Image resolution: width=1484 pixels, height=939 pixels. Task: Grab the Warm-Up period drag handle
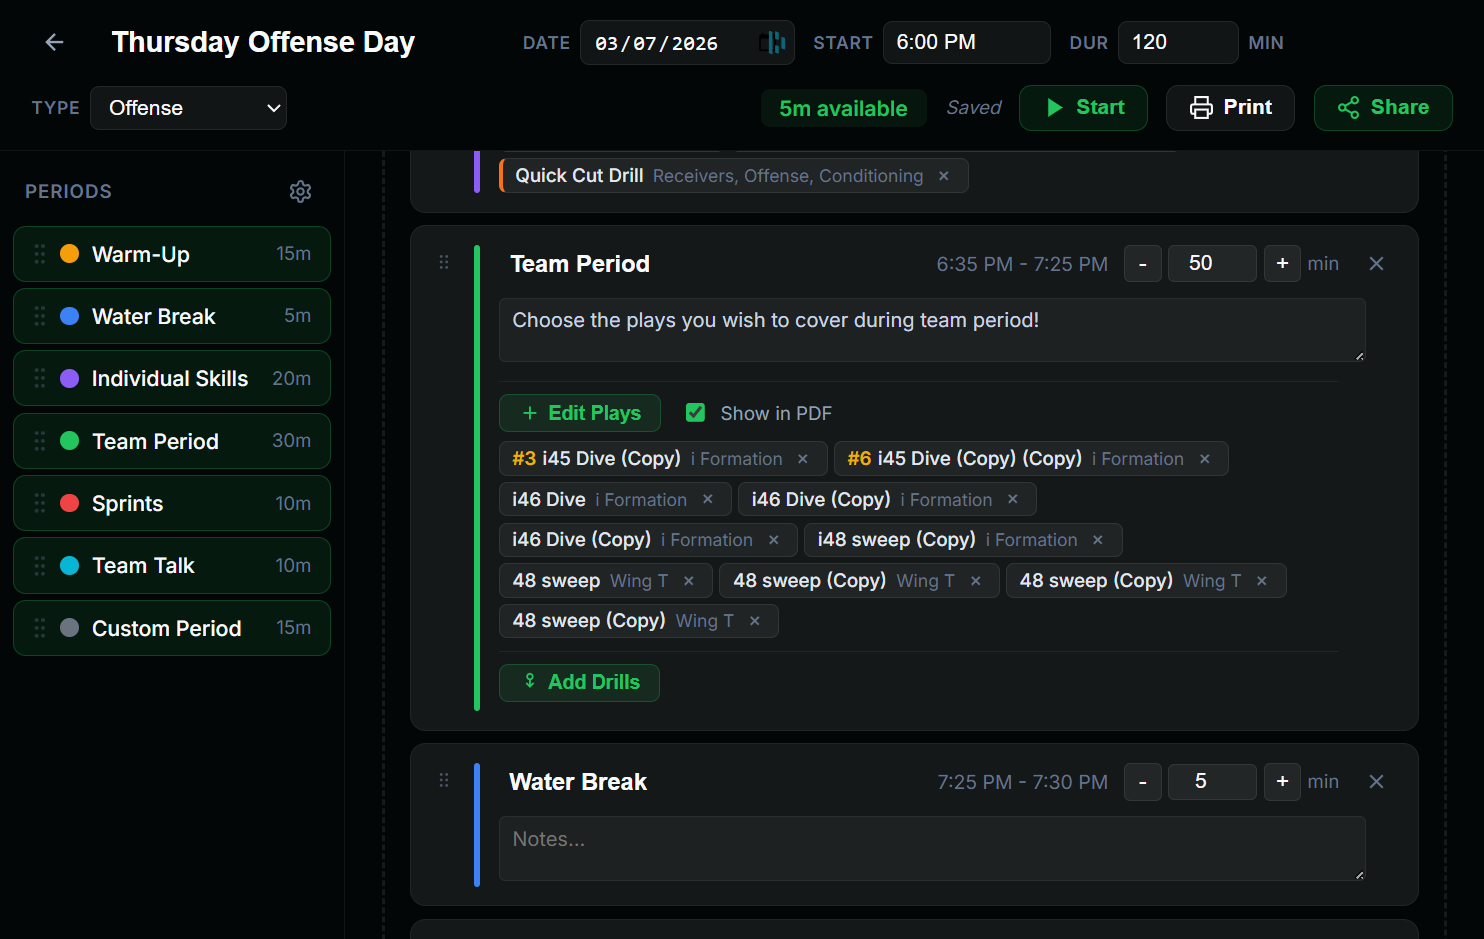(x=40, y=254)
